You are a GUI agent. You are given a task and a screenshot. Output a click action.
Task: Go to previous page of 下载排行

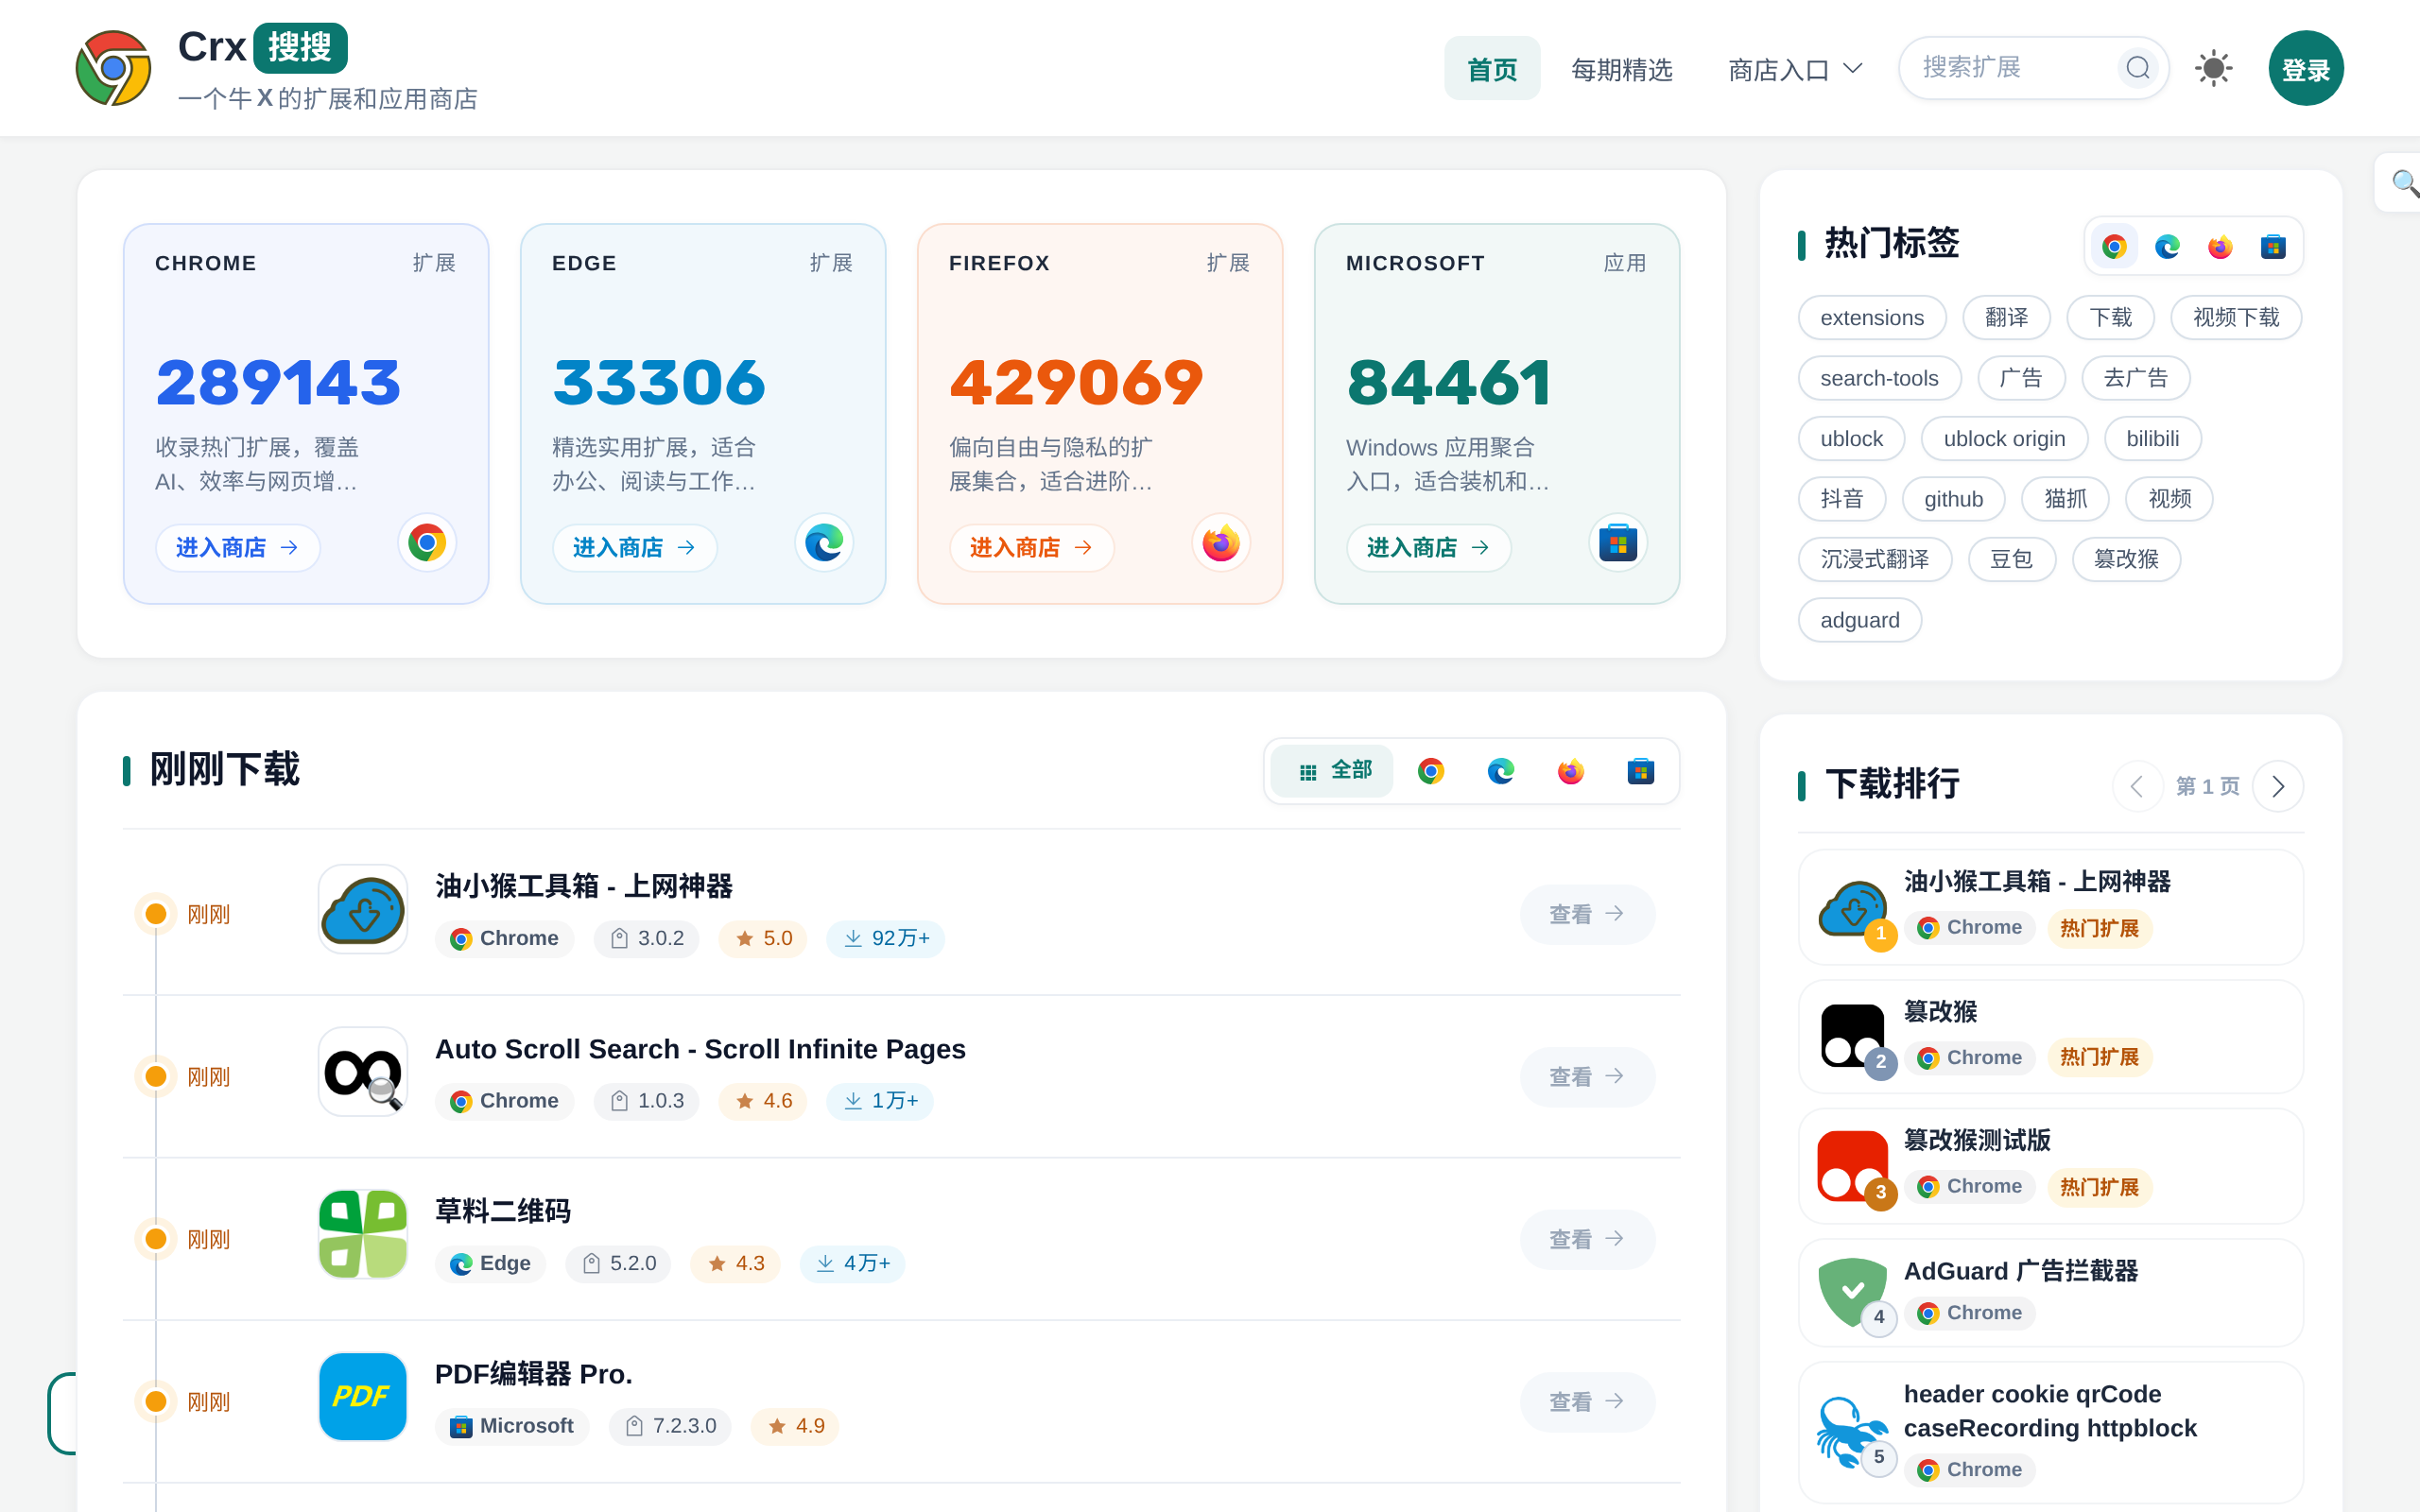tap(2137, 787)
